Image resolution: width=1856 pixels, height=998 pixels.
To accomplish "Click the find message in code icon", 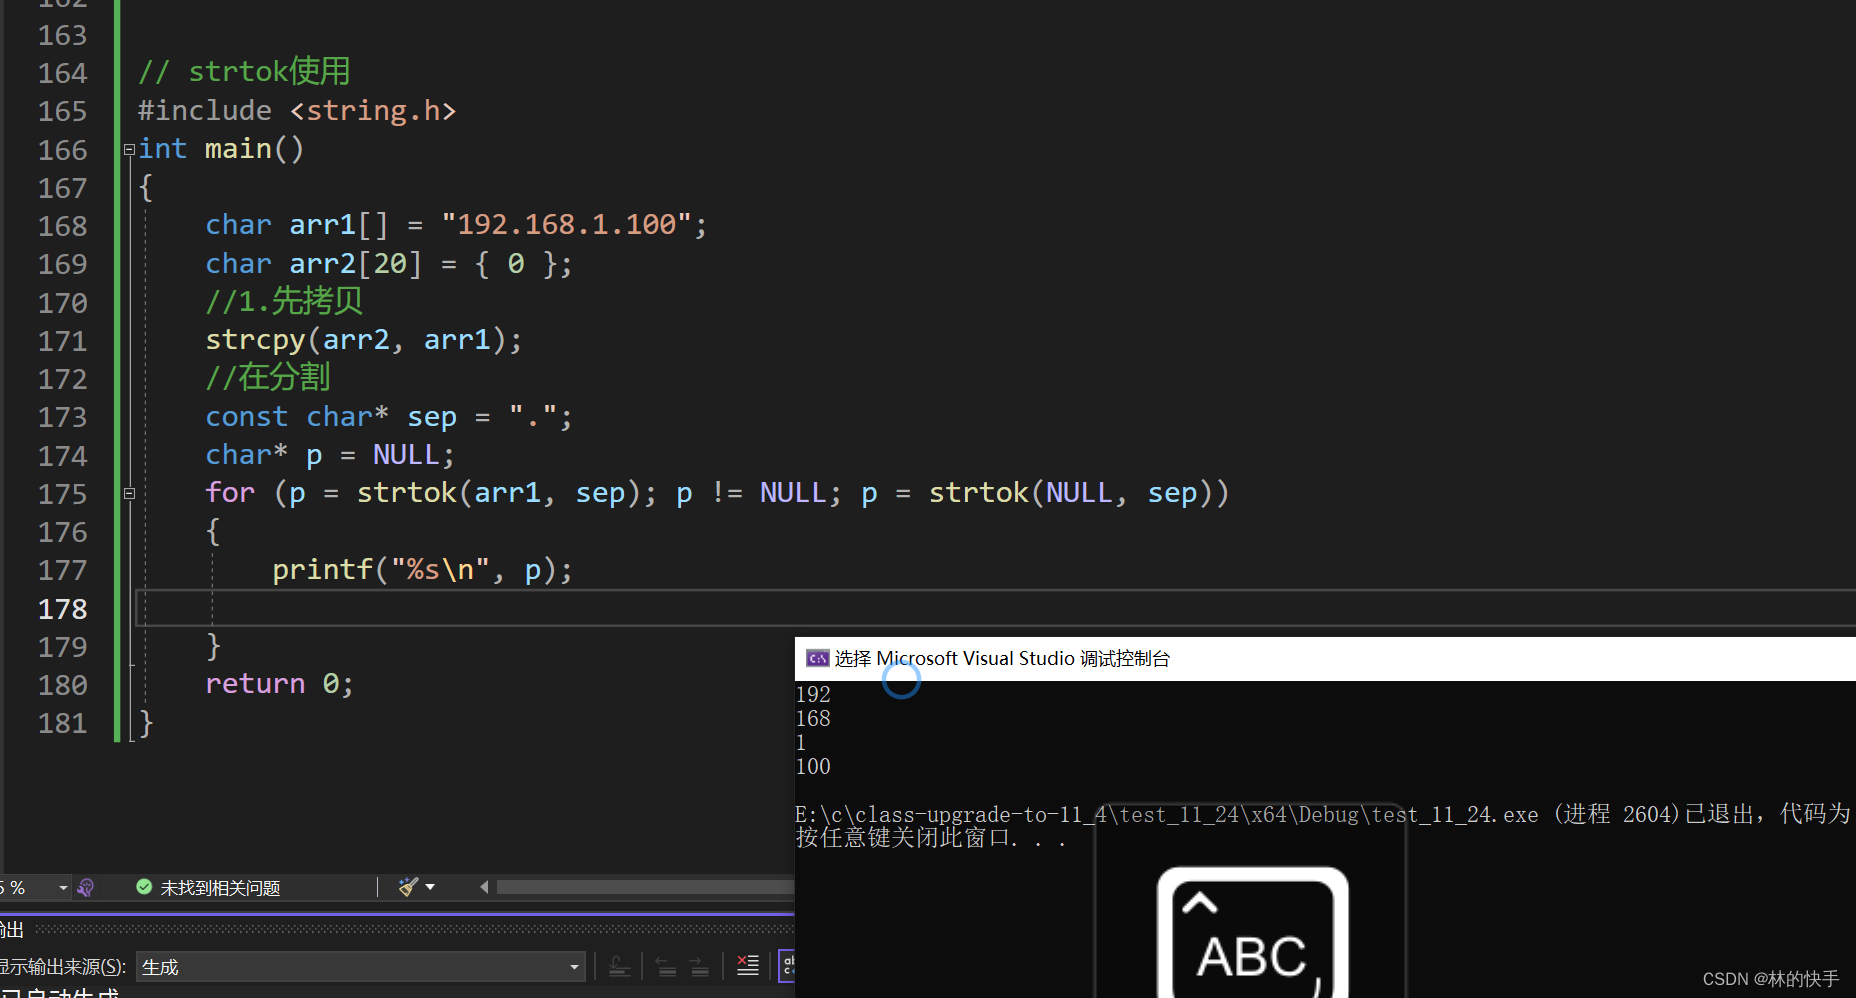I will 619,967.
